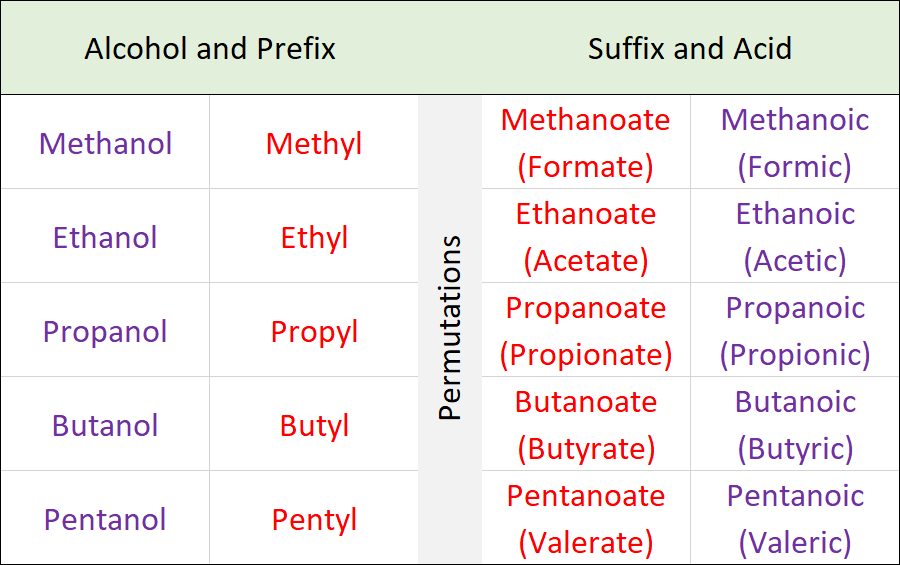
Task: Click the vertical Permutations cell
Action: point(450,329)
